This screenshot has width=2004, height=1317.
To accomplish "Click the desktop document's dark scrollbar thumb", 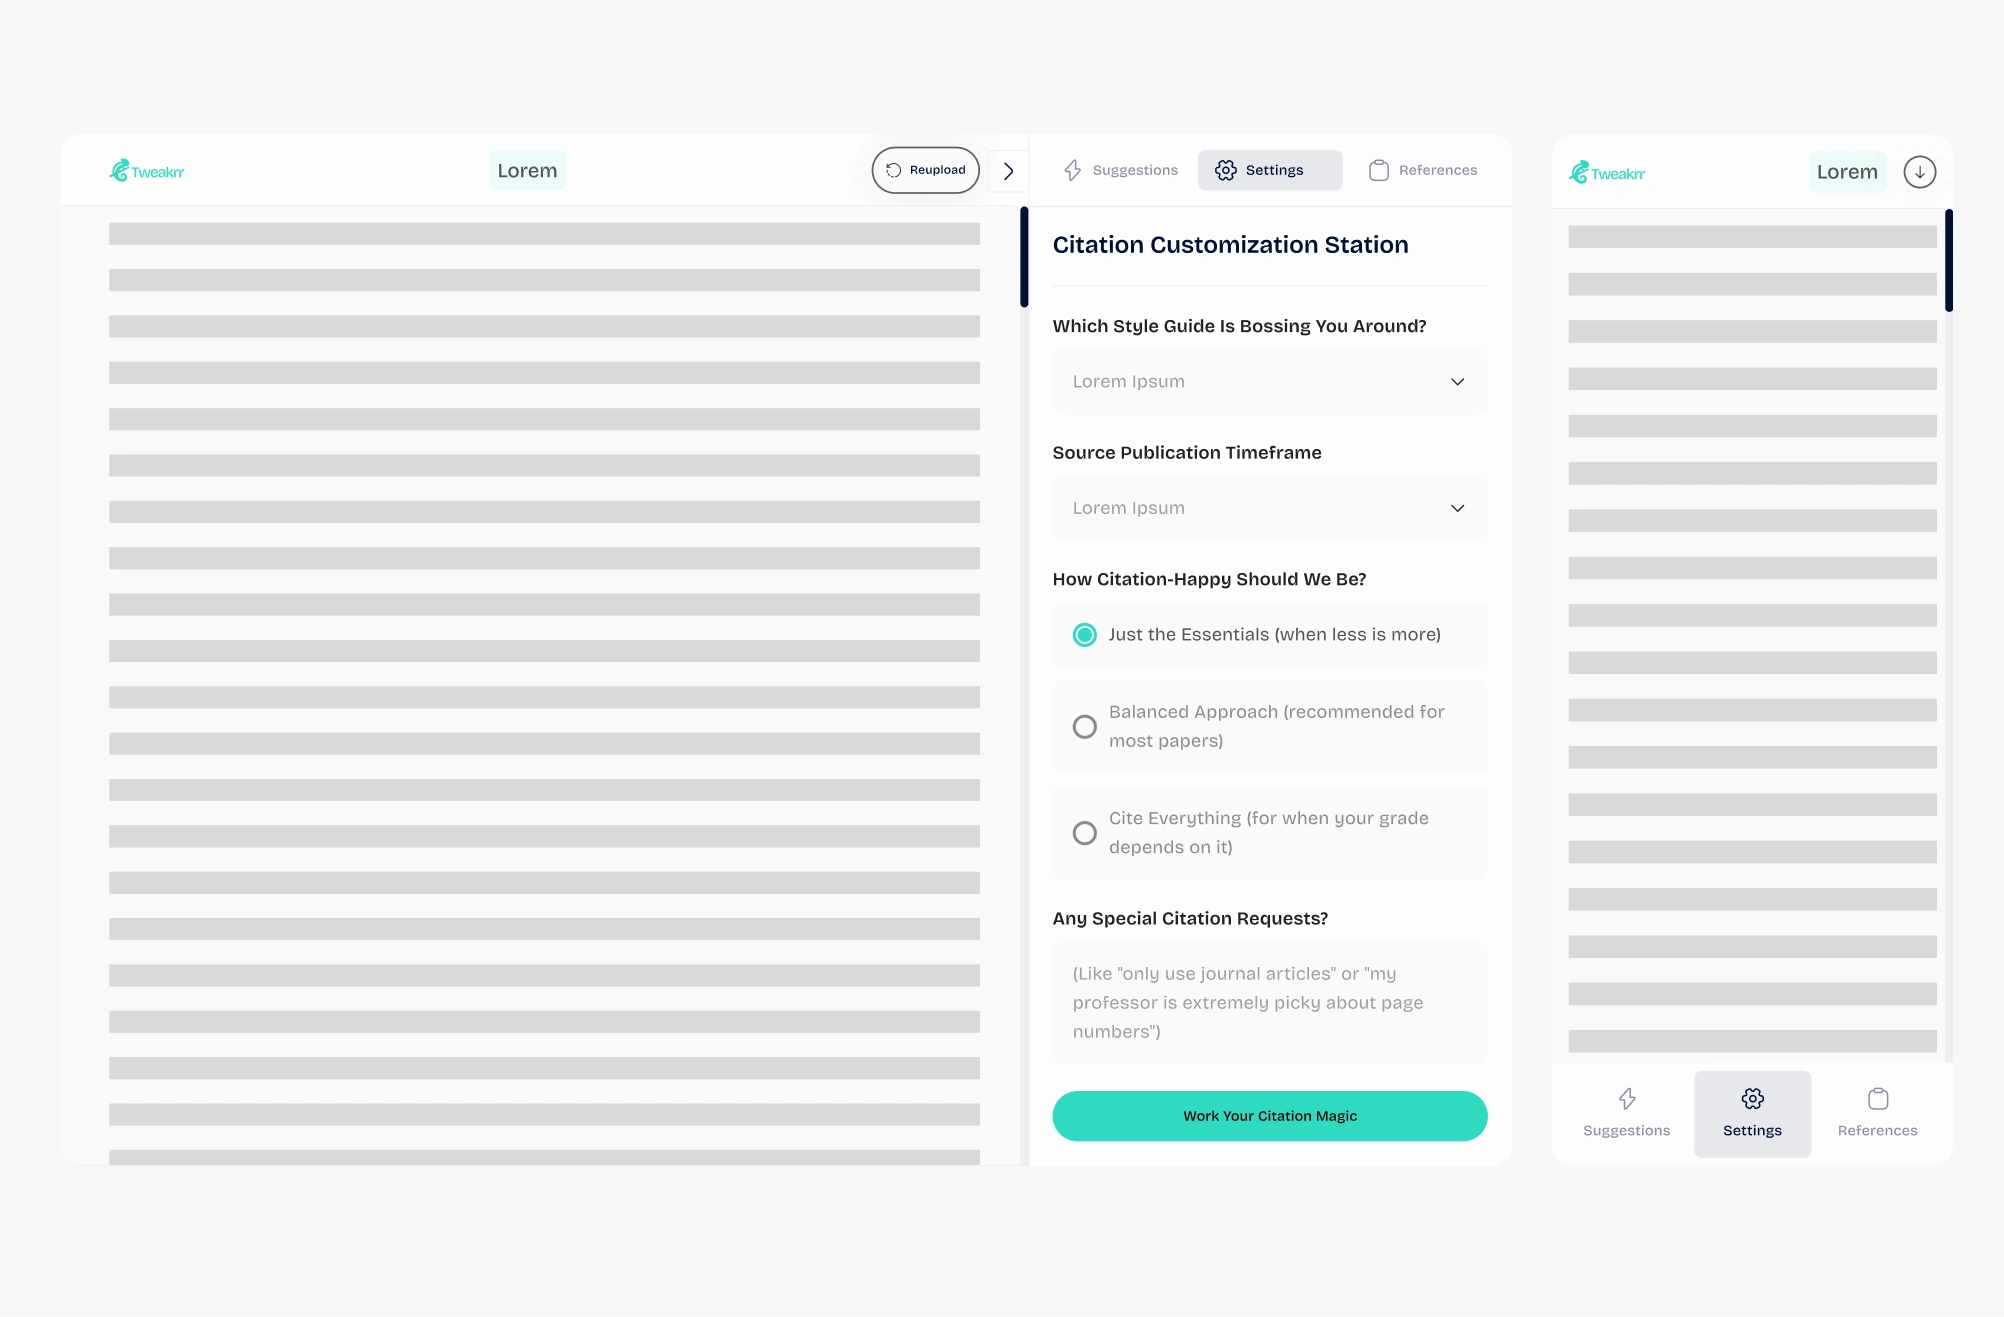I will 1024,257.
